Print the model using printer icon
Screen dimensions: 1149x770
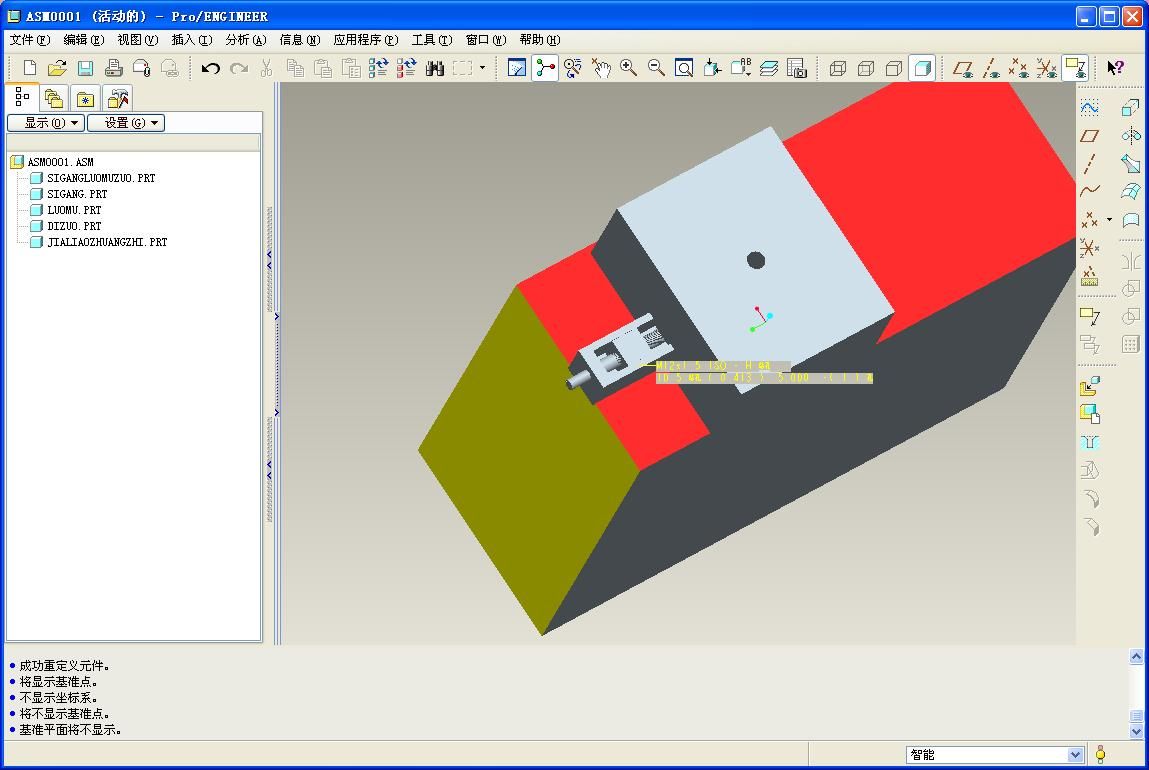pos(113,68)
